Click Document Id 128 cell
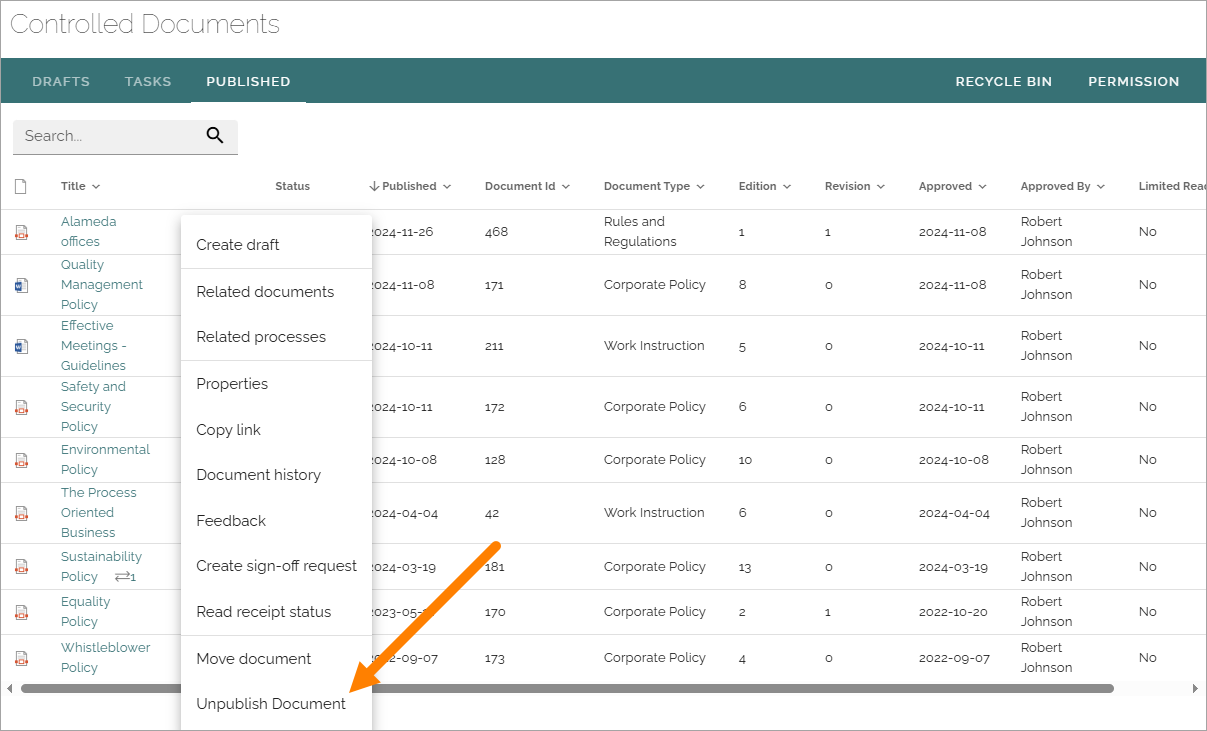1207x731 pixels. [496, 460]
